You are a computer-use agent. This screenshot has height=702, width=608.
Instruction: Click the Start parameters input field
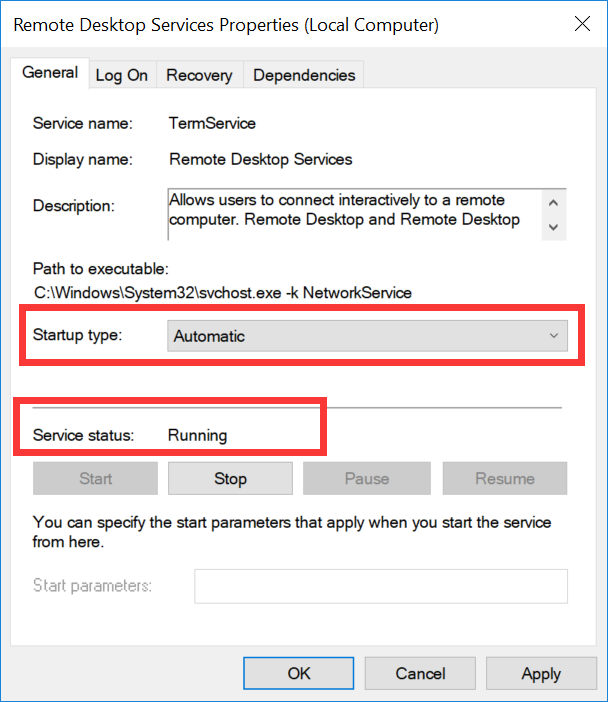(x=381, y=586)
